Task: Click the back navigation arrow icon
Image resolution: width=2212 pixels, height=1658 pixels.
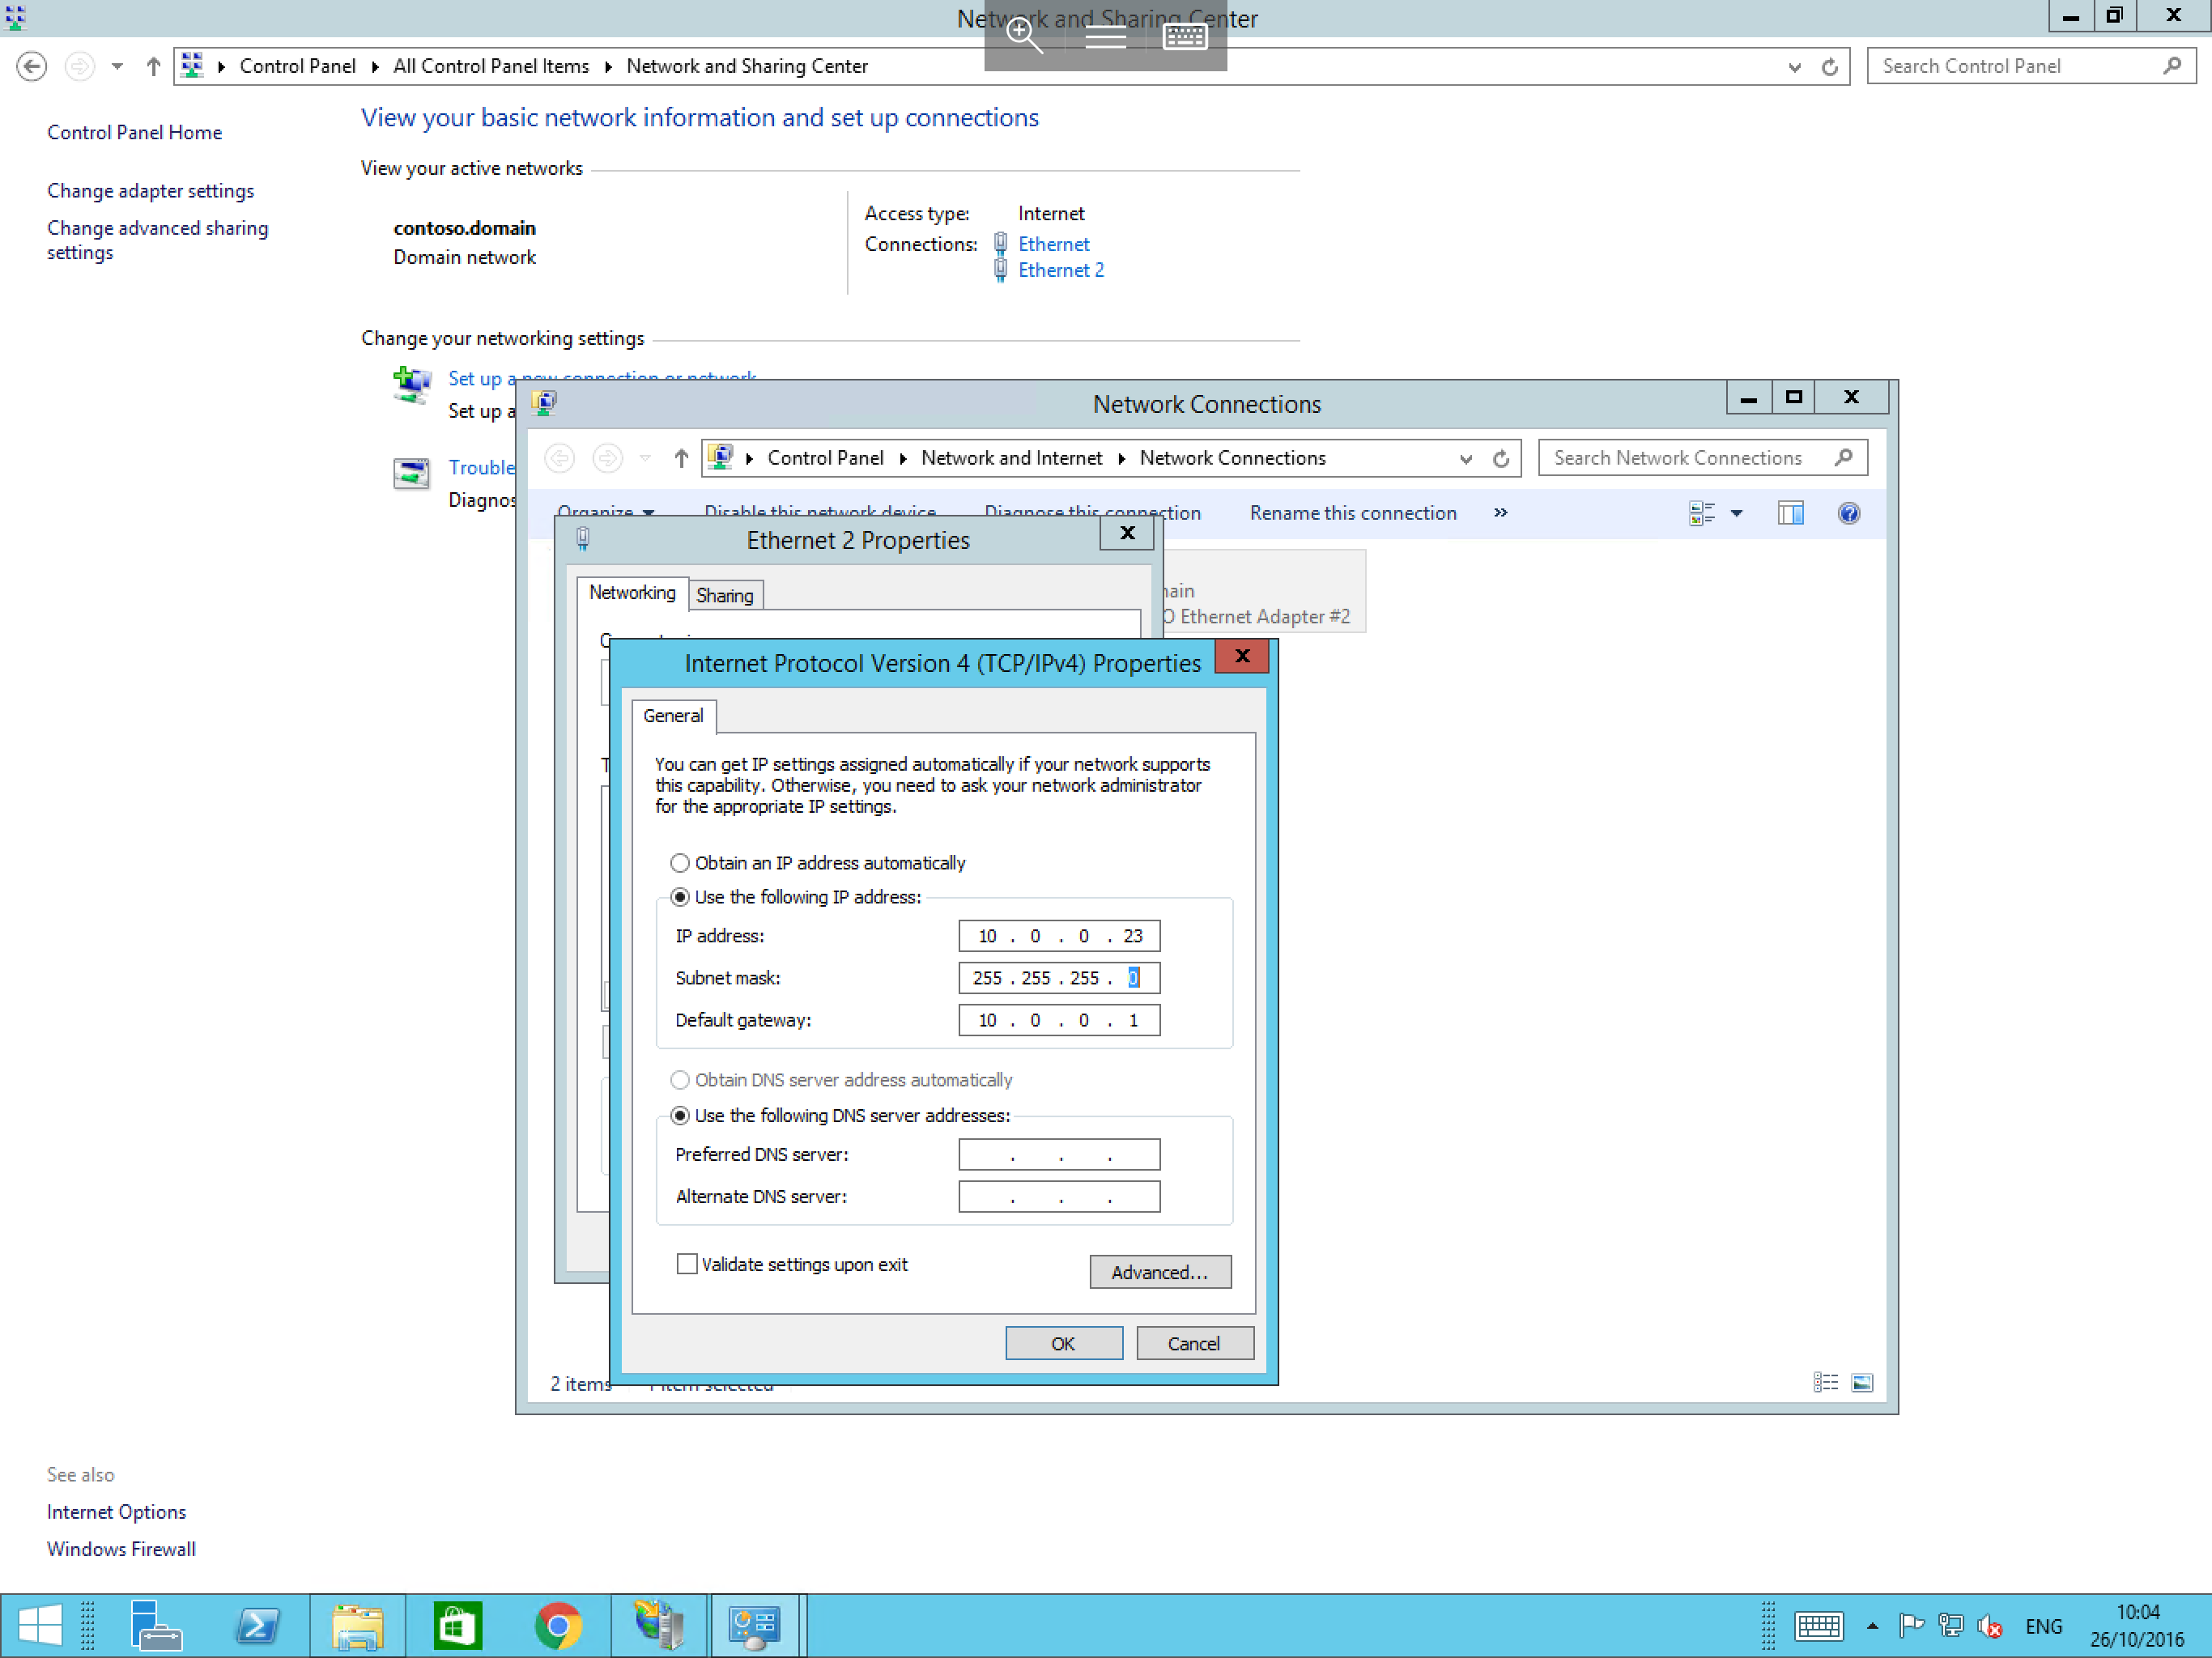Action: pos(33,65)
